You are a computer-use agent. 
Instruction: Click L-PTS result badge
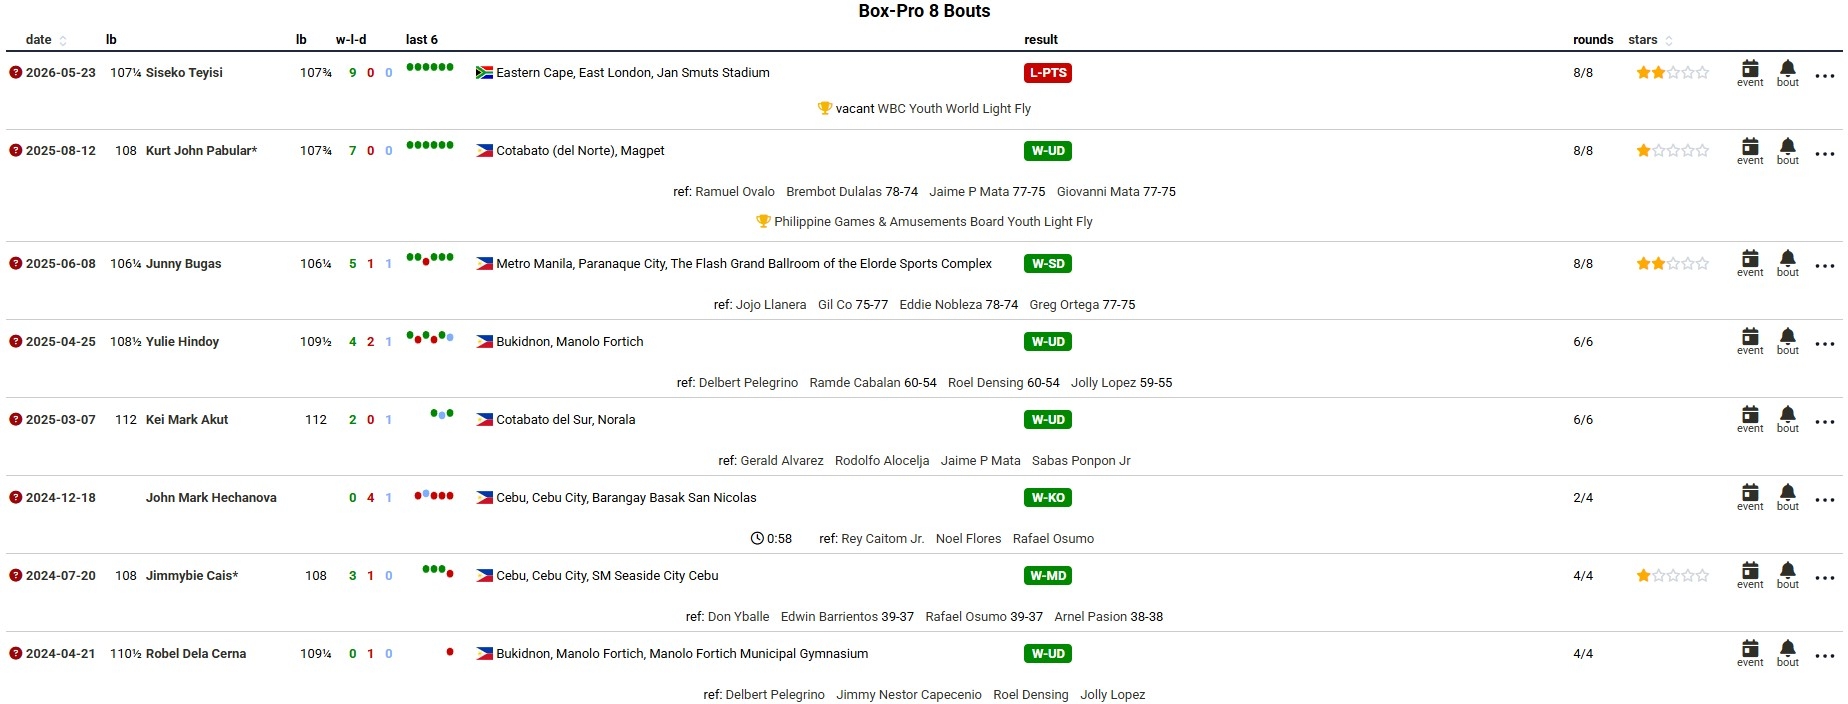(1048, 73)
